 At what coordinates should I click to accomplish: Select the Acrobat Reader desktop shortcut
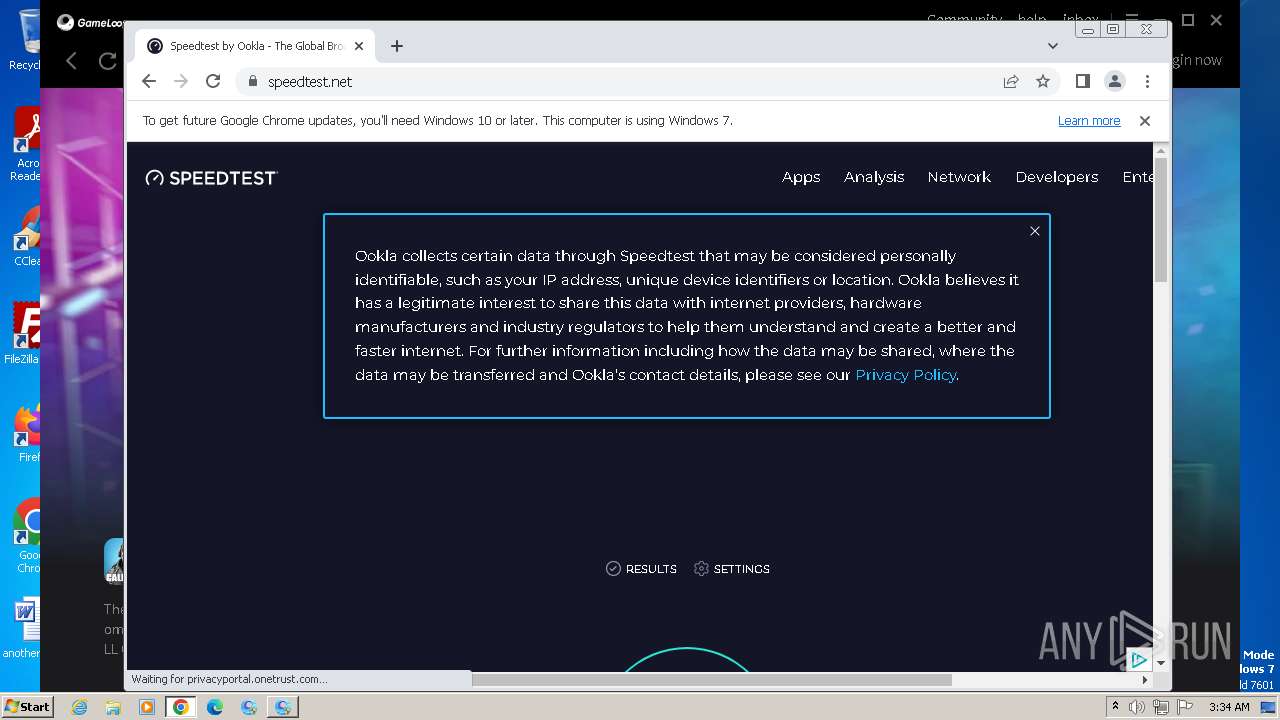(x=24, y=145)
